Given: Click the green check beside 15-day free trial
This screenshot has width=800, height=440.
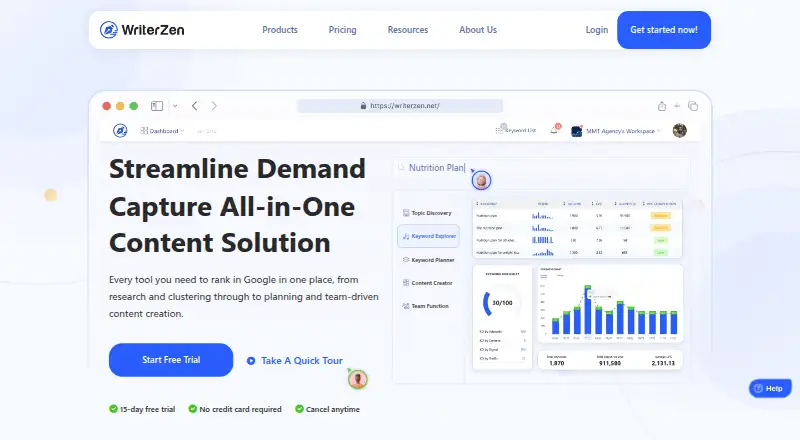Looking at the screenshot, I should pos(113,408).
